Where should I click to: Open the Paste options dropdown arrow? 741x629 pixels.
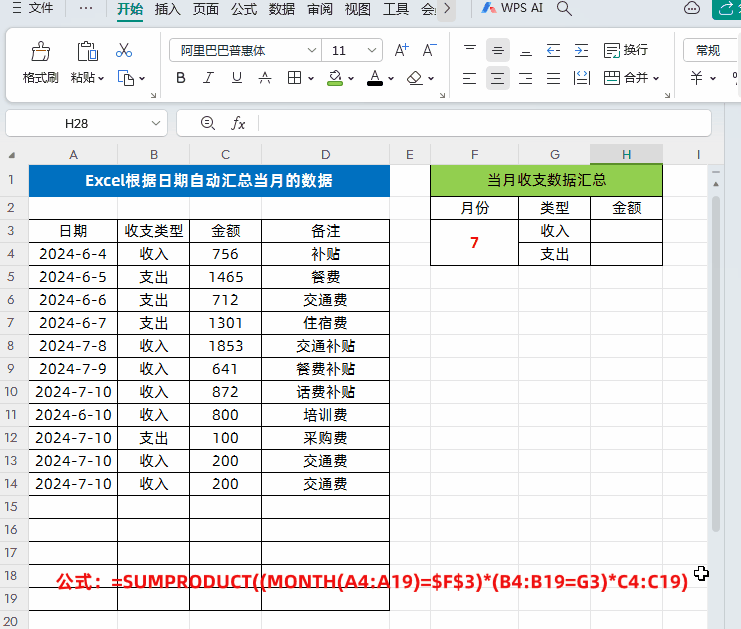tap(101, 78)
